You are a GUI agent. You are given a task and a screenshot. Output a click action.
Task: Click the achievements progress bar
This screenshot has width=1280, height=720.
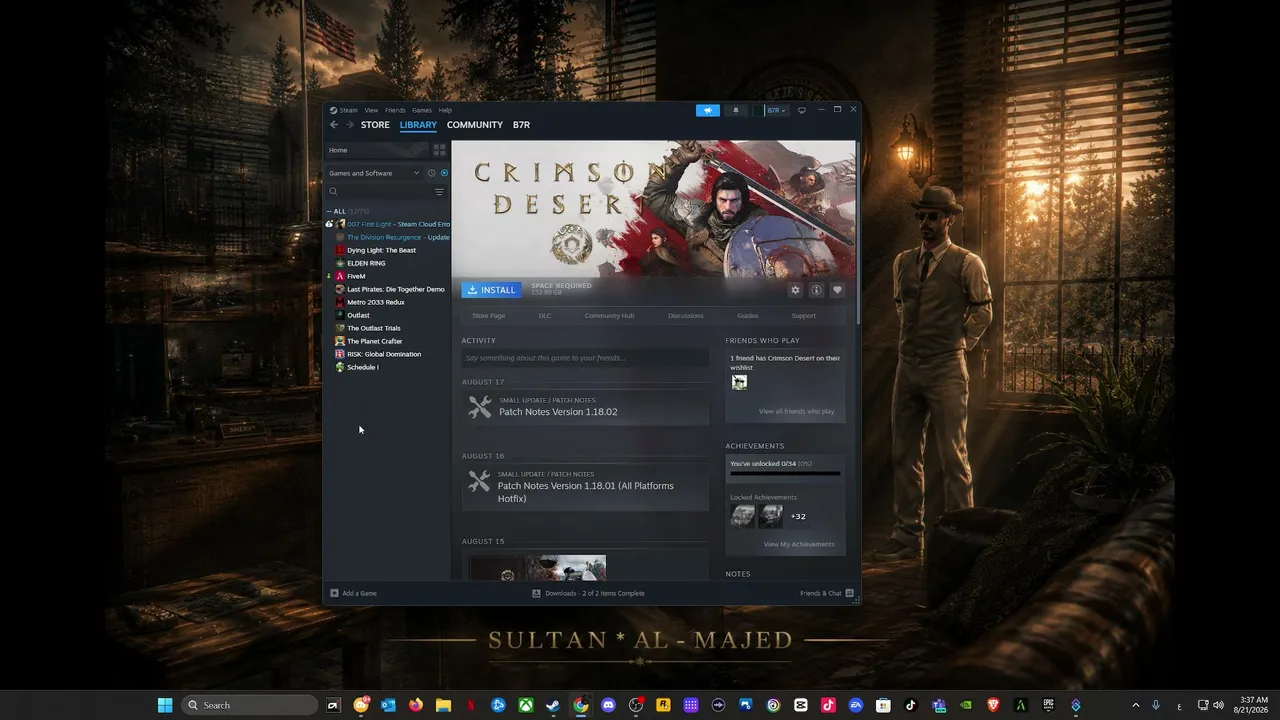785,474
